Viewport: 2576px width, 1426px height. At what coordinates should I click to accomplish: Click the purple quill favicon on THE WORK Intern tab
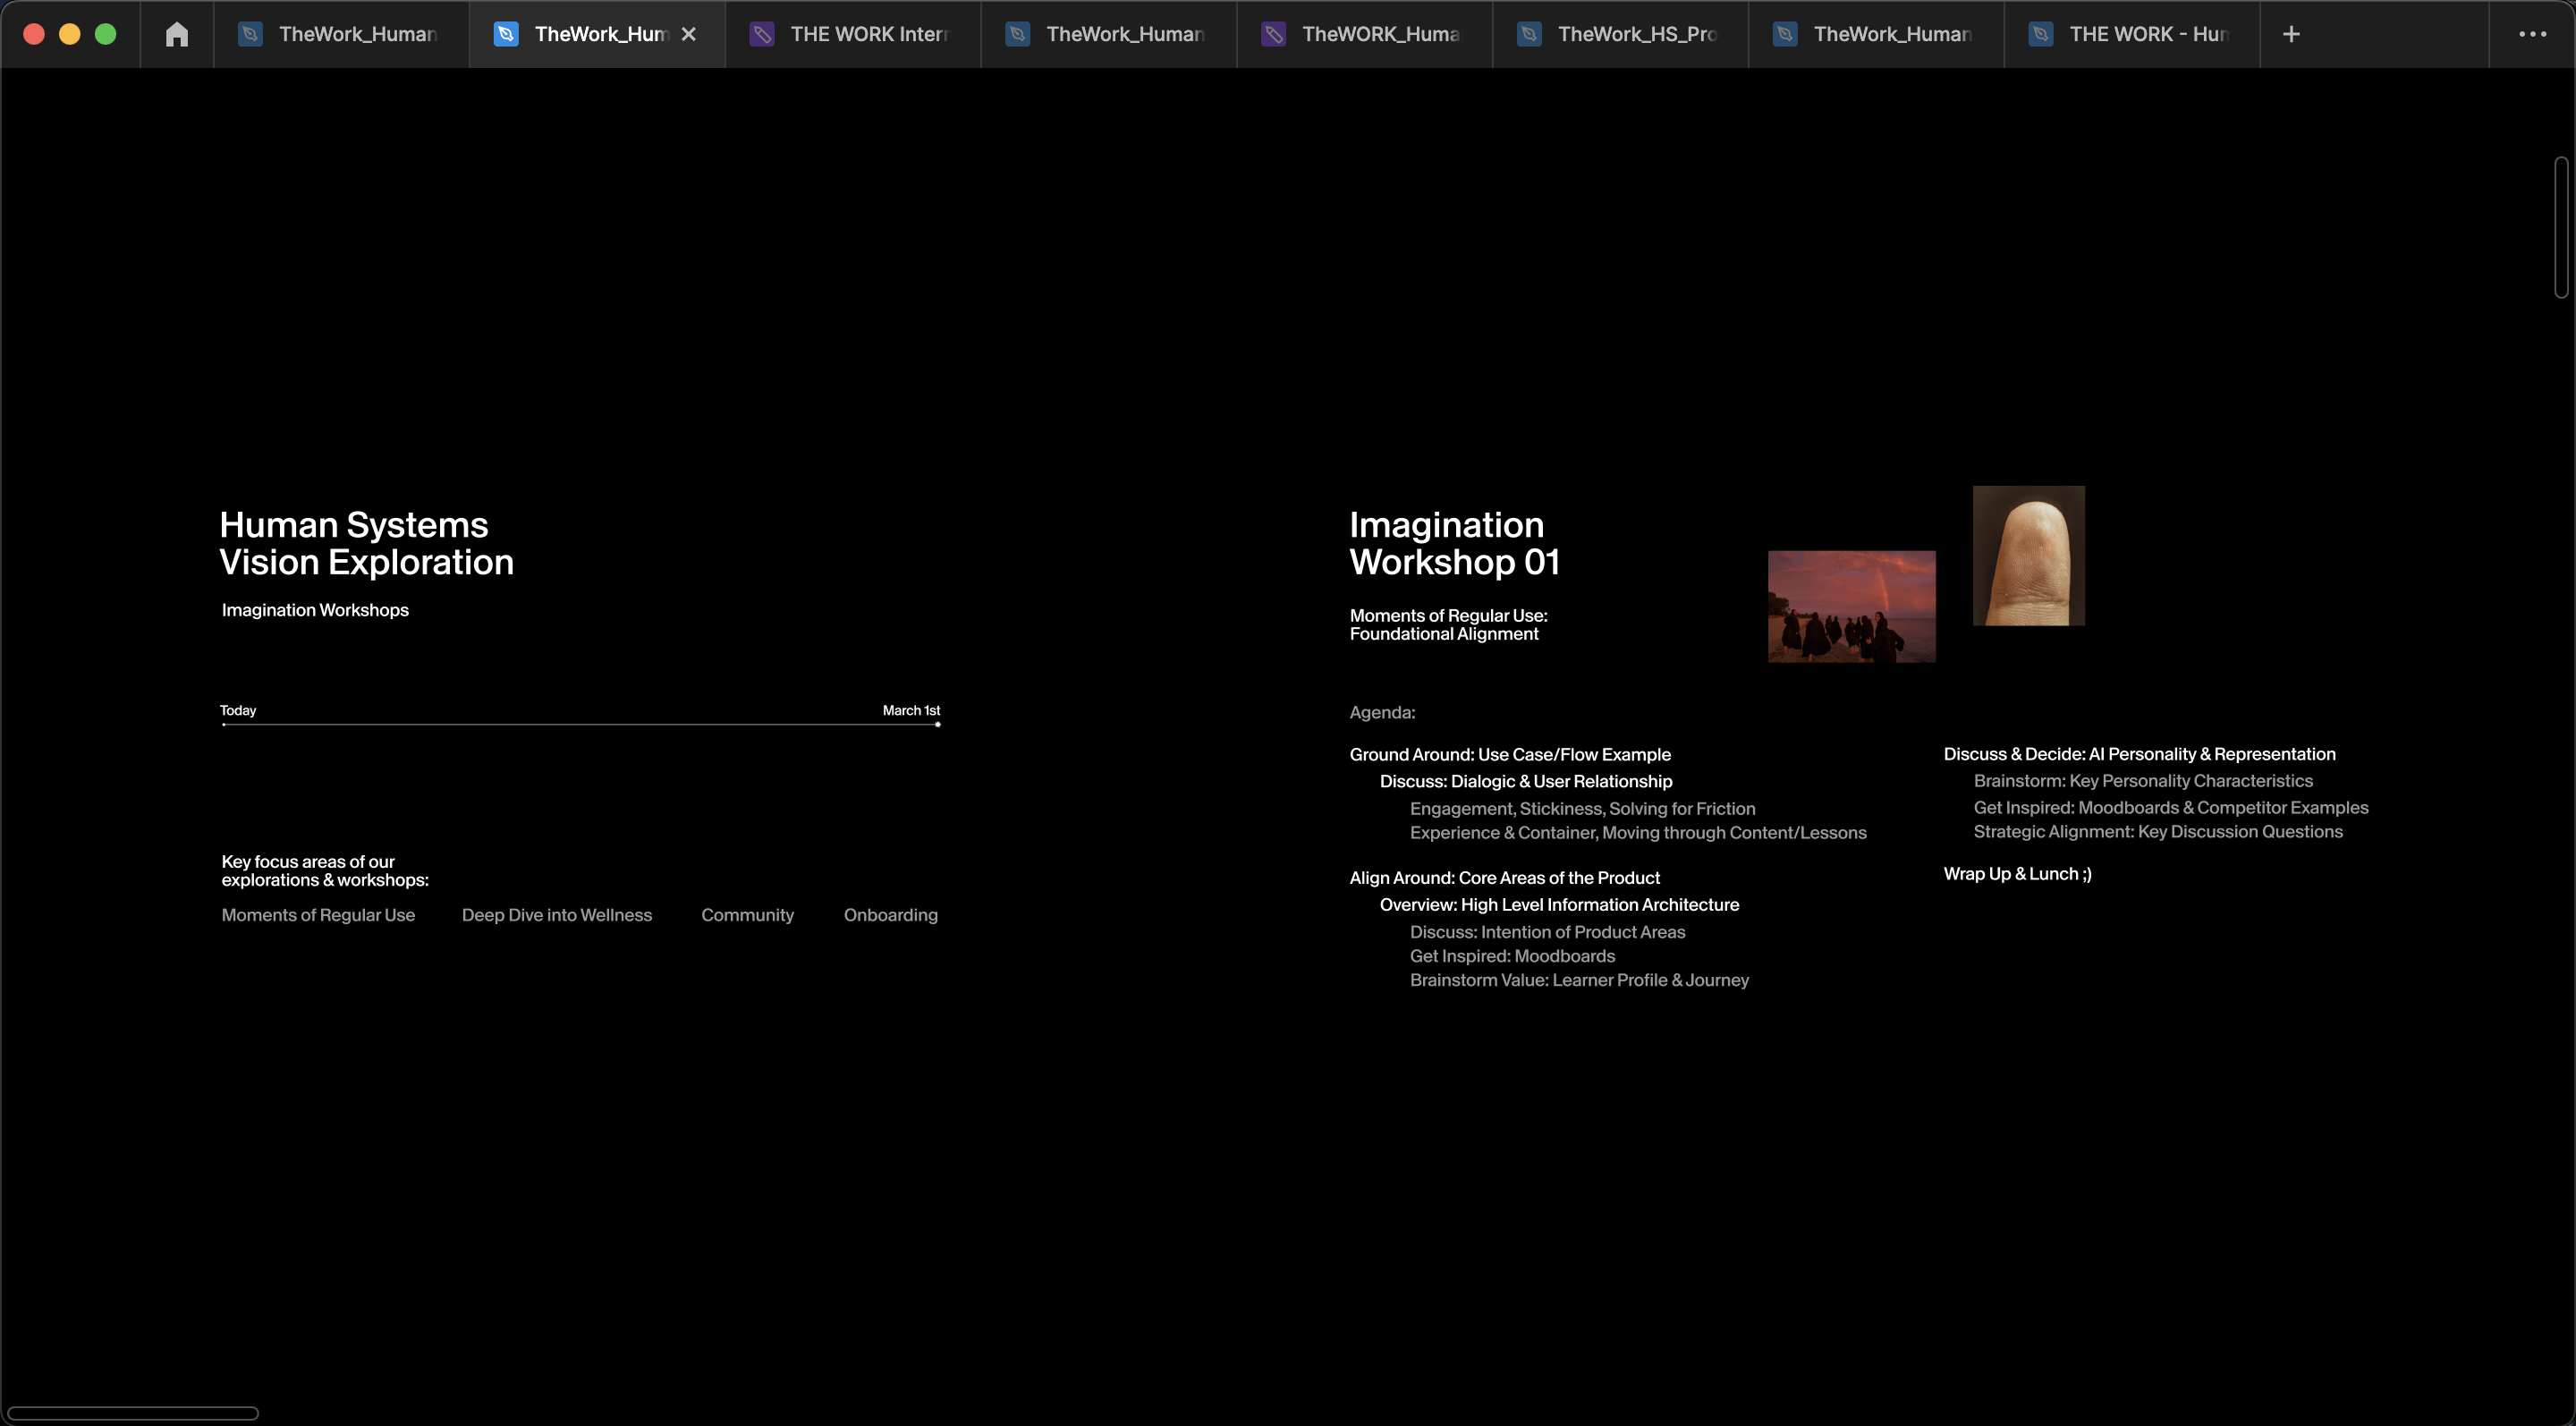click(x=763, y=33)
